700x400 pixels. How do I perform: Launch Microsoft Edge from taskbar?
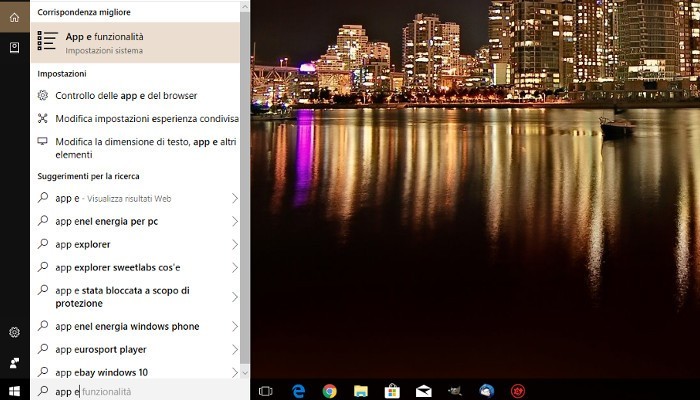coord(298,391)
